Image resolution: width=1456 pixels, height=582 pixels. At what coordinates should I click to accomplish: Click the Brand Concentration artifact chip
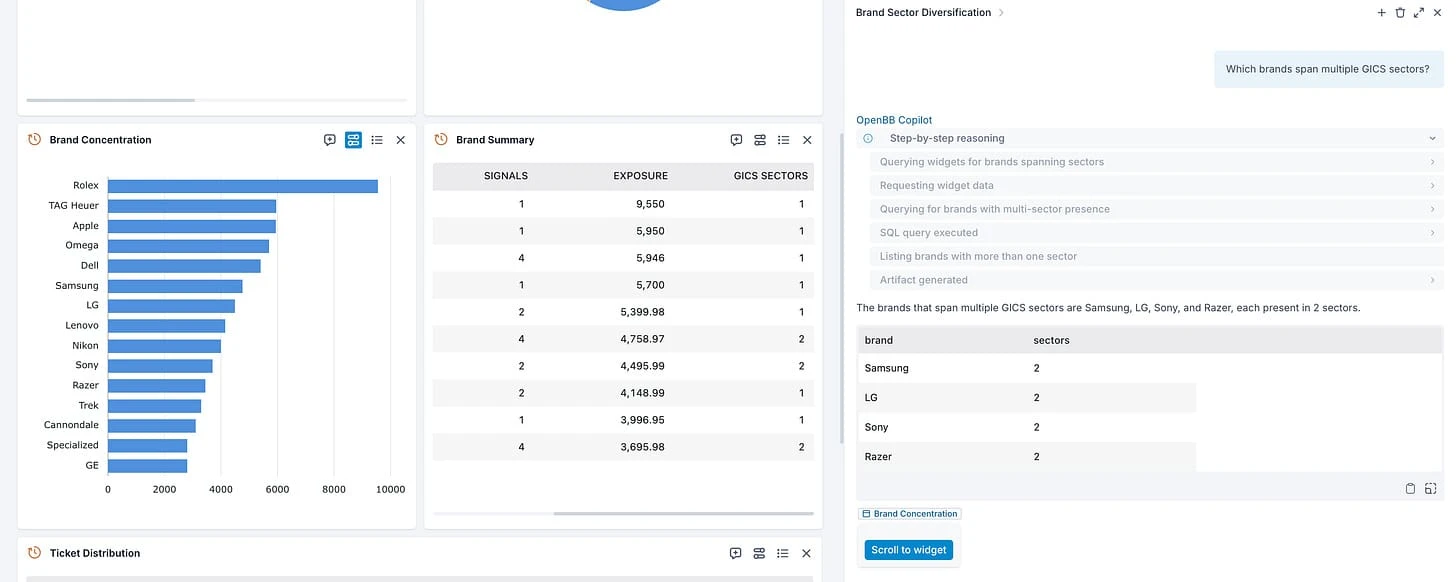pyautogui.click(x=909, y=513)
